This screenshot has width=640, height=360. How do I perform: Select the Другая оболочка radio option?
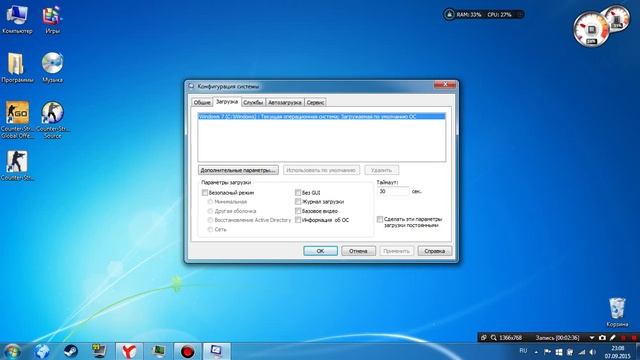tap(210, 211)
